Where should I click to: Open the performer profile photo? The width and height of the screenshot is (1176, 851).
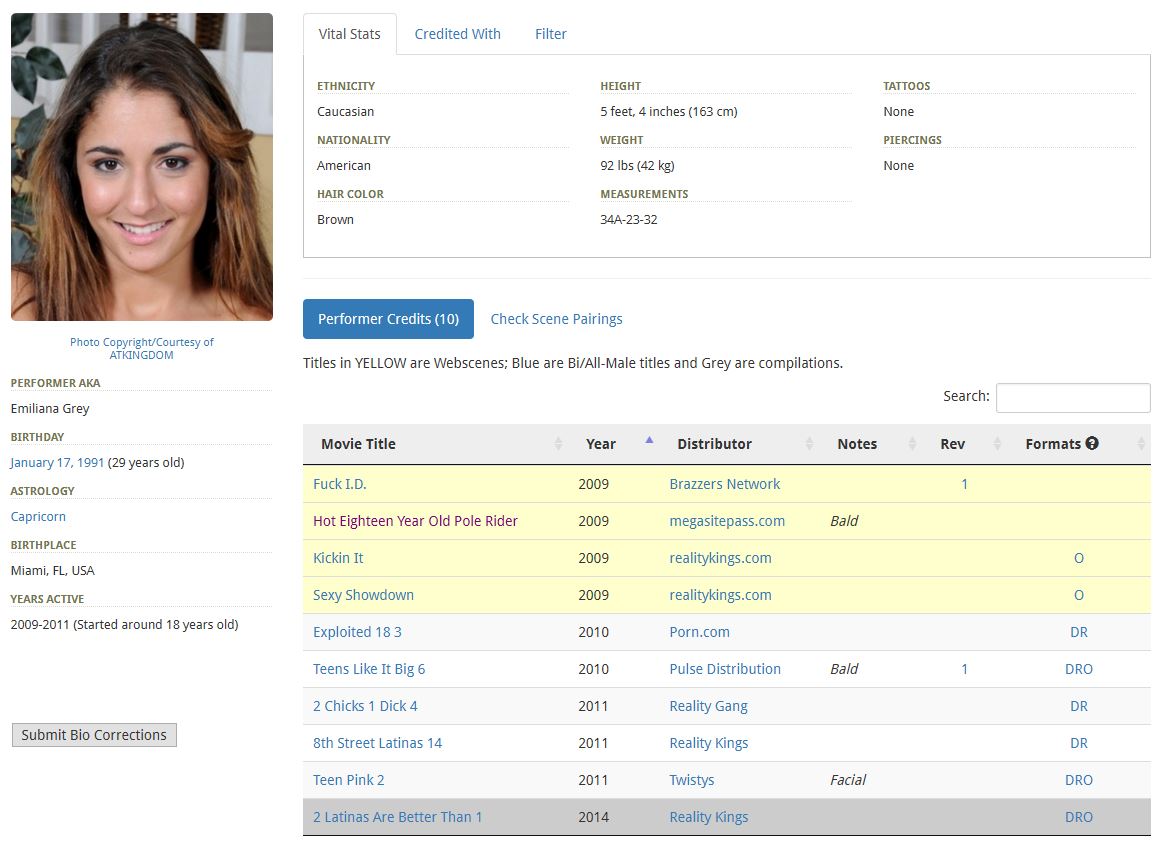pyautogui.click(x=142, y=167)
